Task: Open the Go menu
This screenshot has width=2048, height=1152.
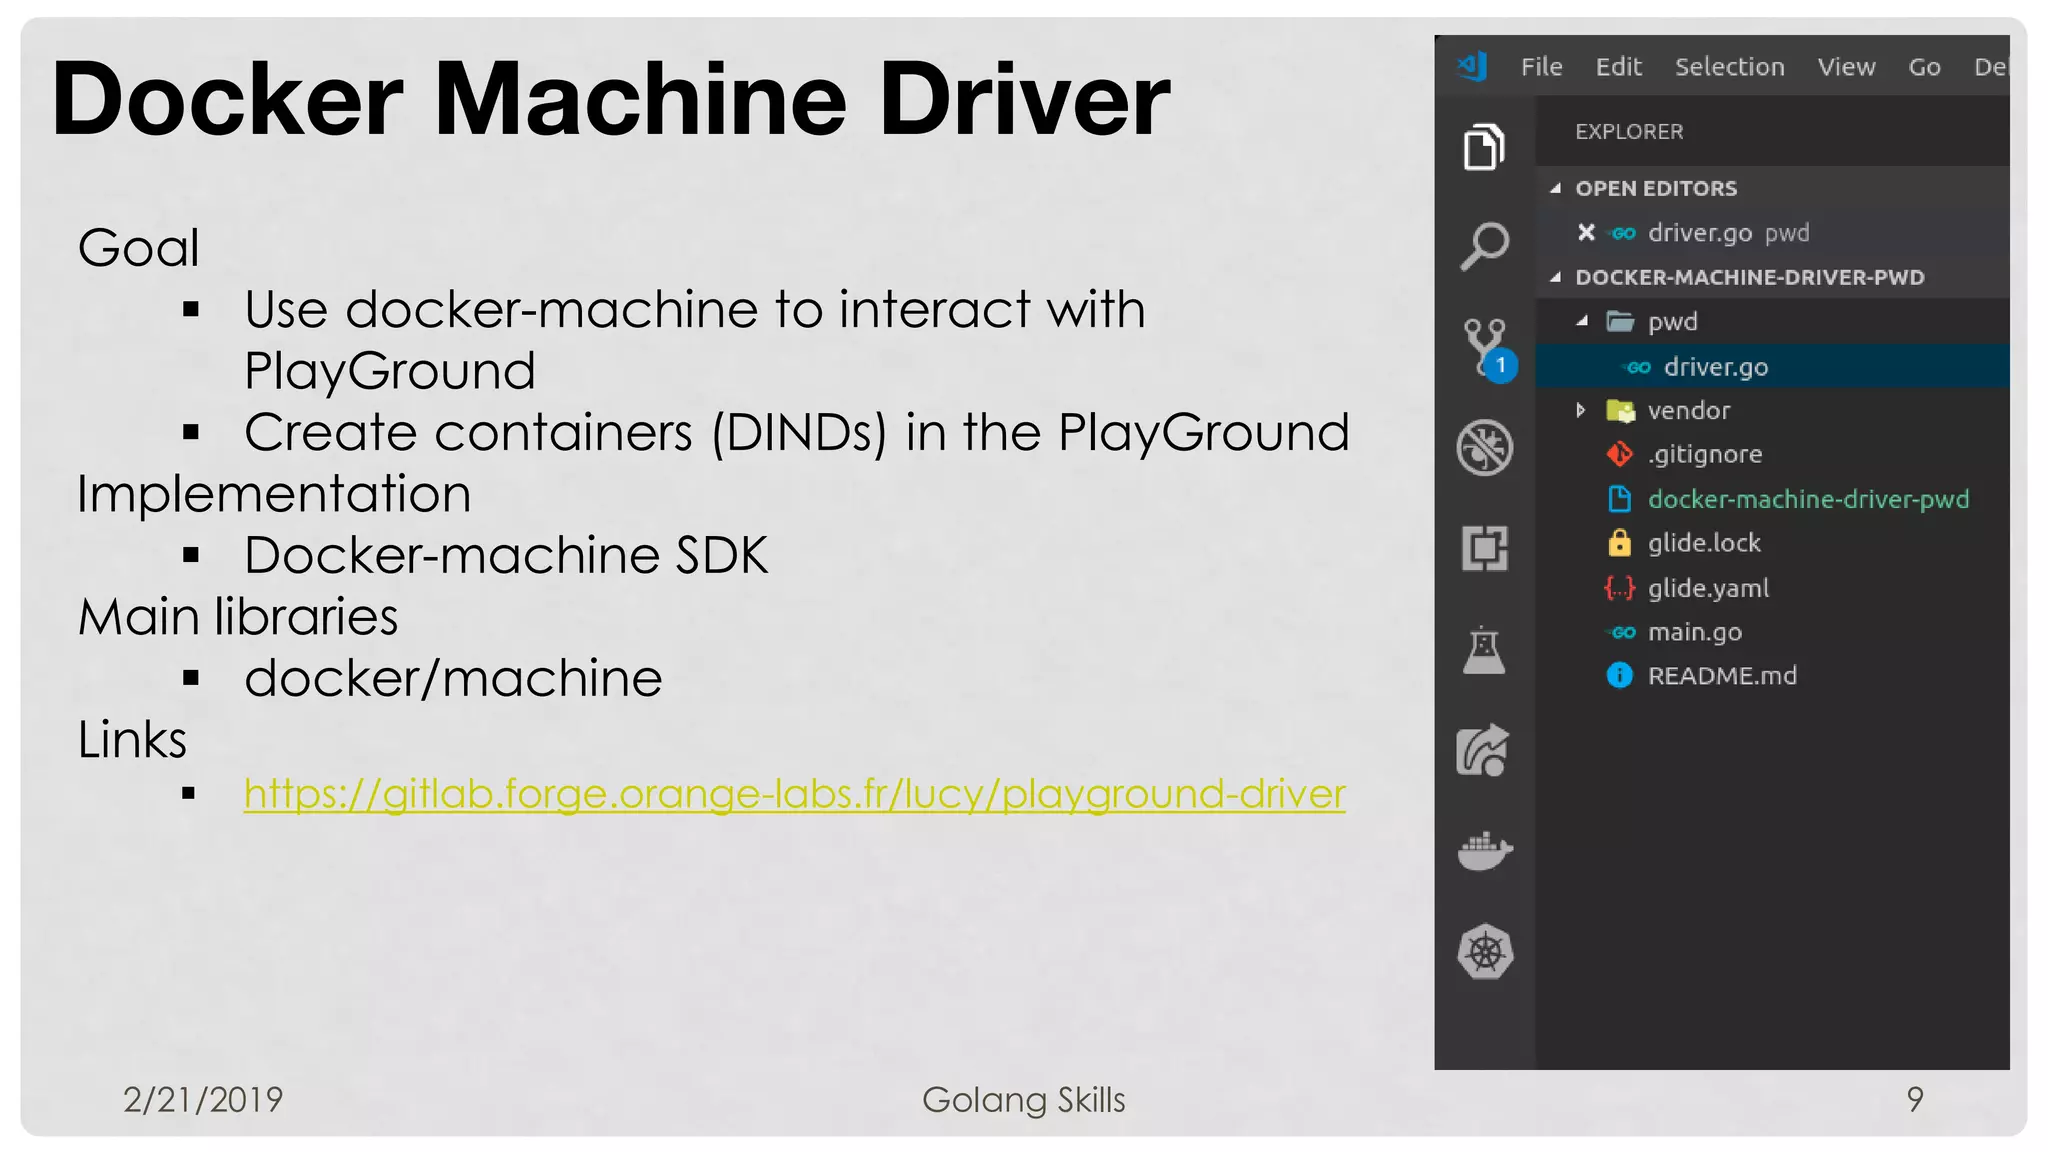Action: (x=1924, y=67)
